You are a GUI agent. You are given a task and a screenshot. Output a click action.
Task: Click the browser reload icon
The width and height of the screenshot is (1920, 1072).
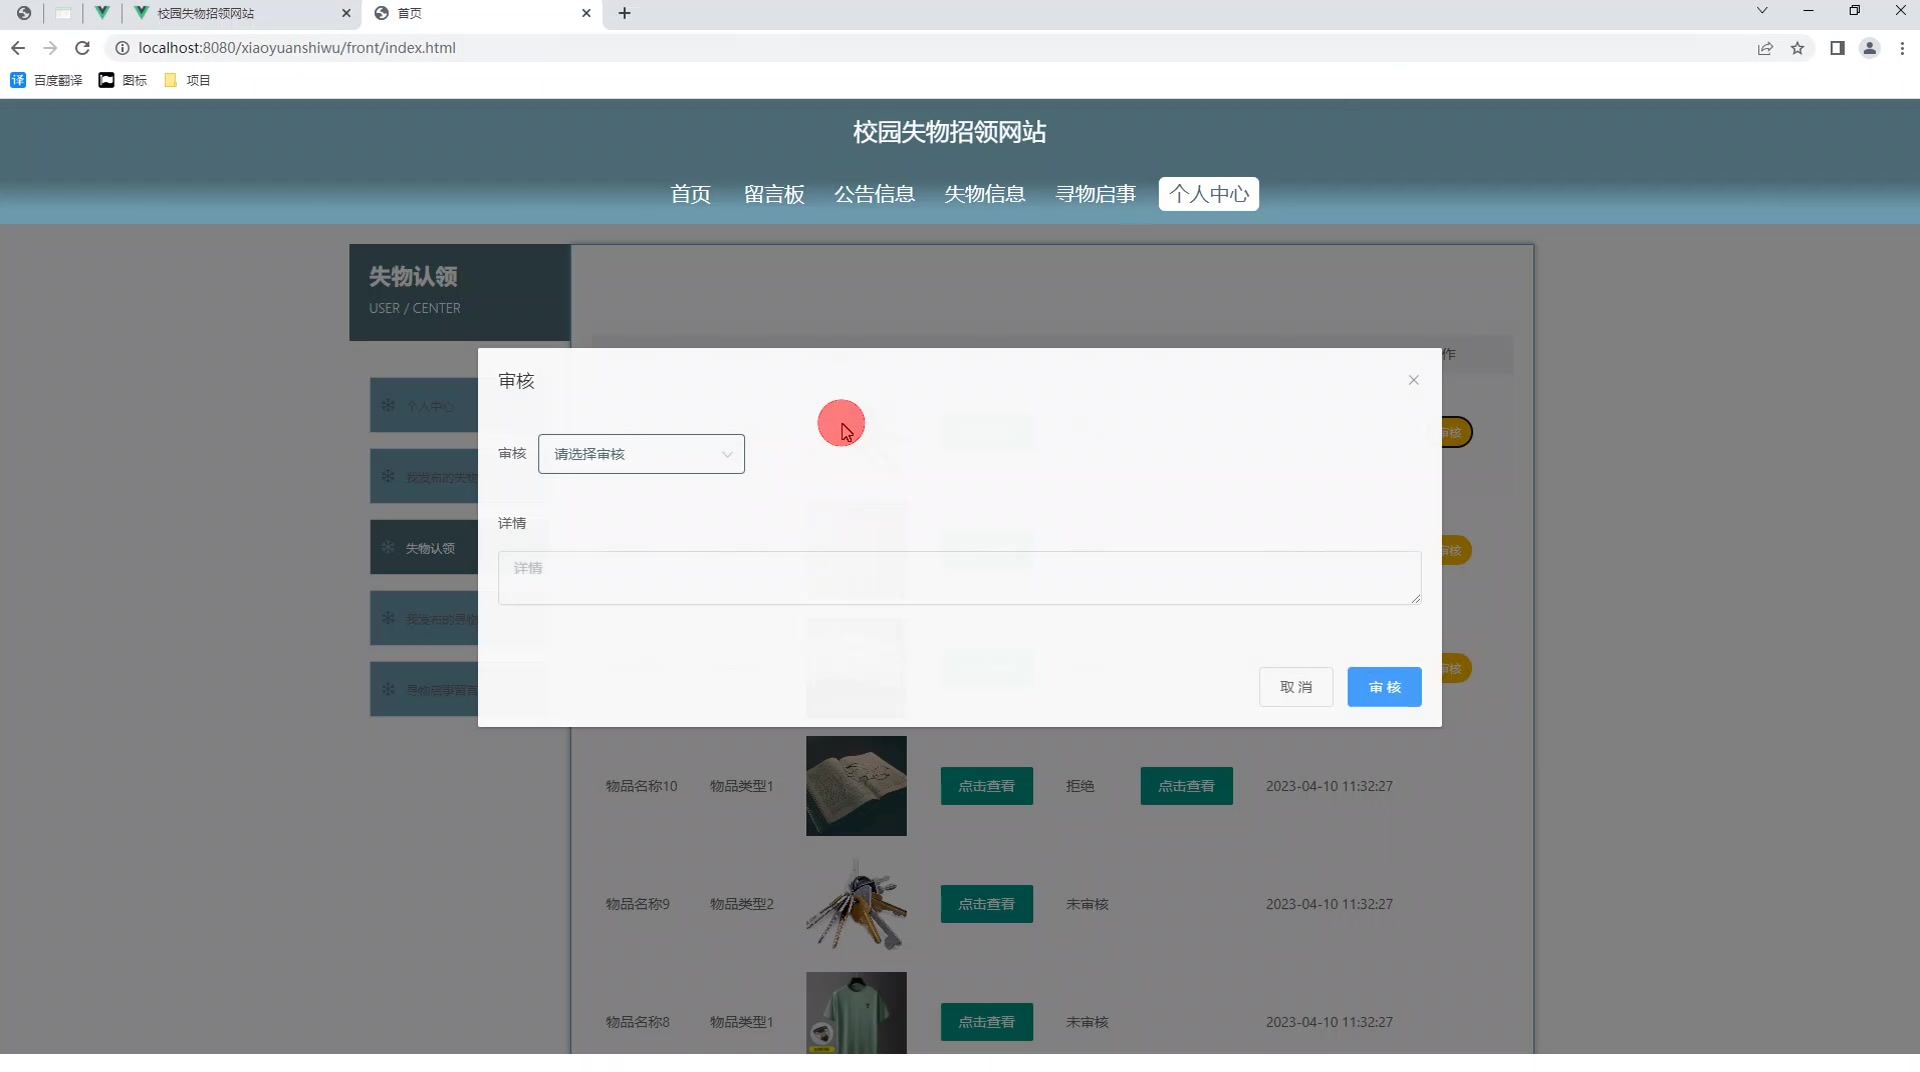[83, 47]
